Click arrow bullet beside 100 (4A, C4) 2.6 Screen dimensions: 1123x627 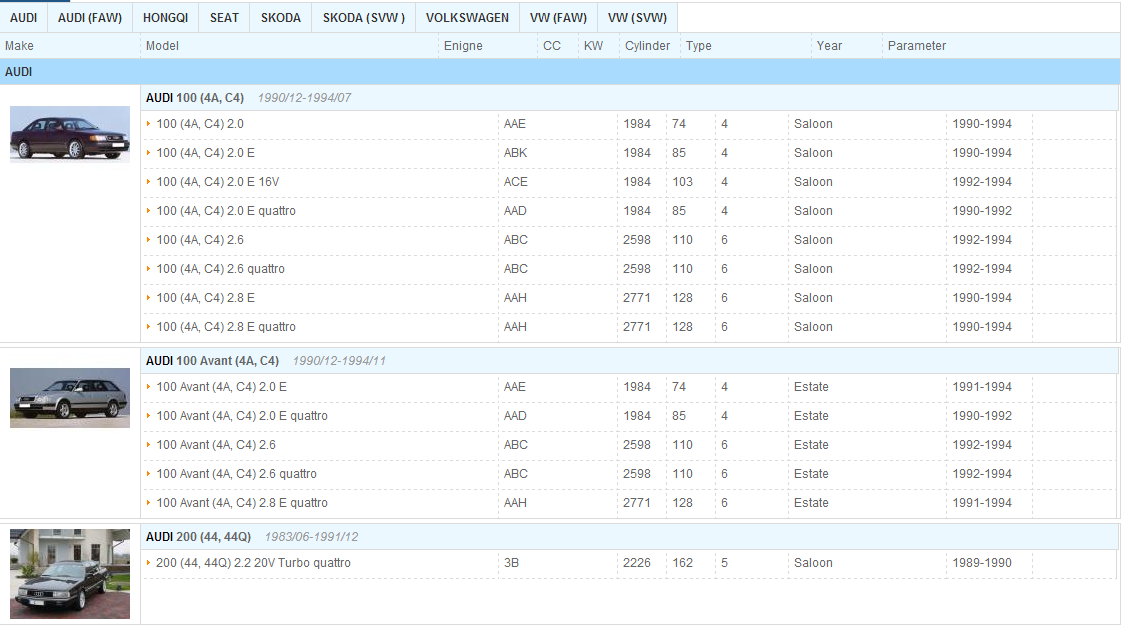coord(148,240)
